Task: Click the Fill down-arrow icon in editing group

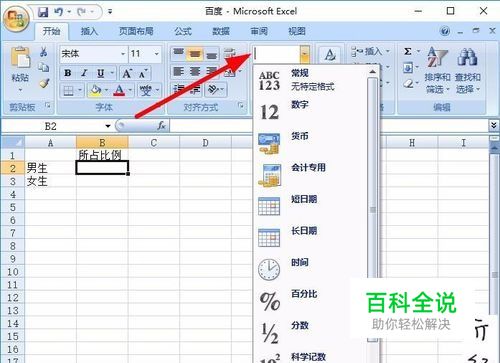Action: click(408, 68)
